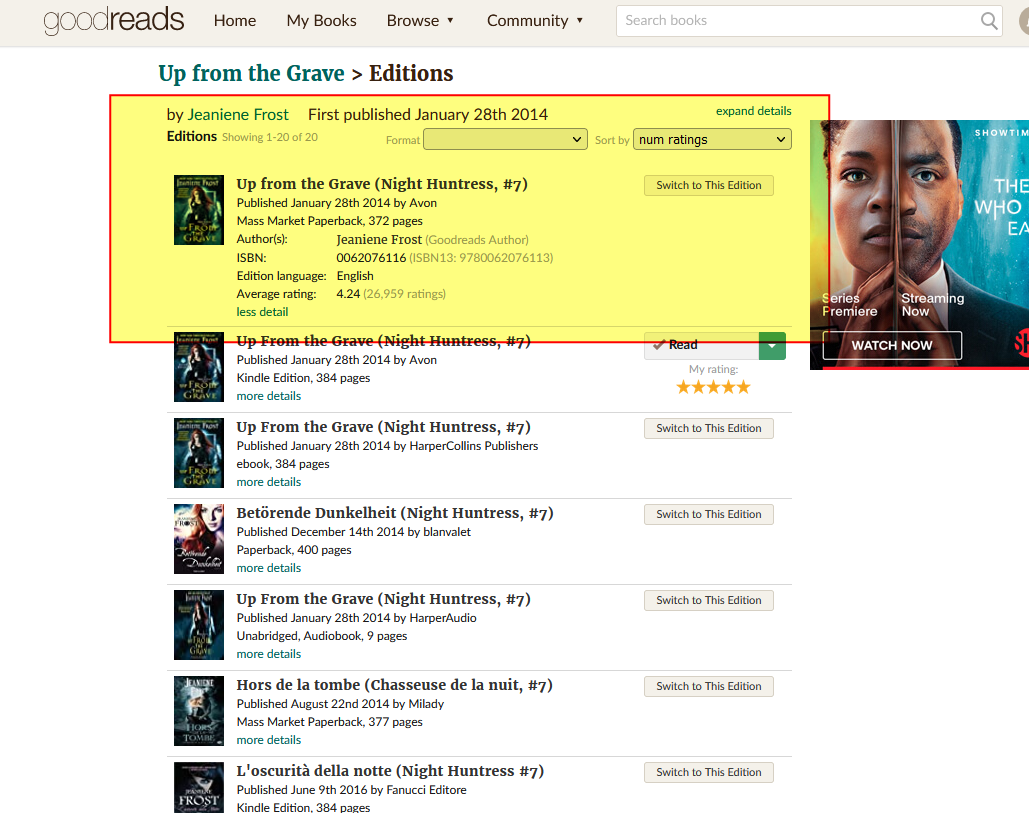Open author Jeaniene Frost header link
Viewport: 1029px width, 813px height.
(238, 115)
